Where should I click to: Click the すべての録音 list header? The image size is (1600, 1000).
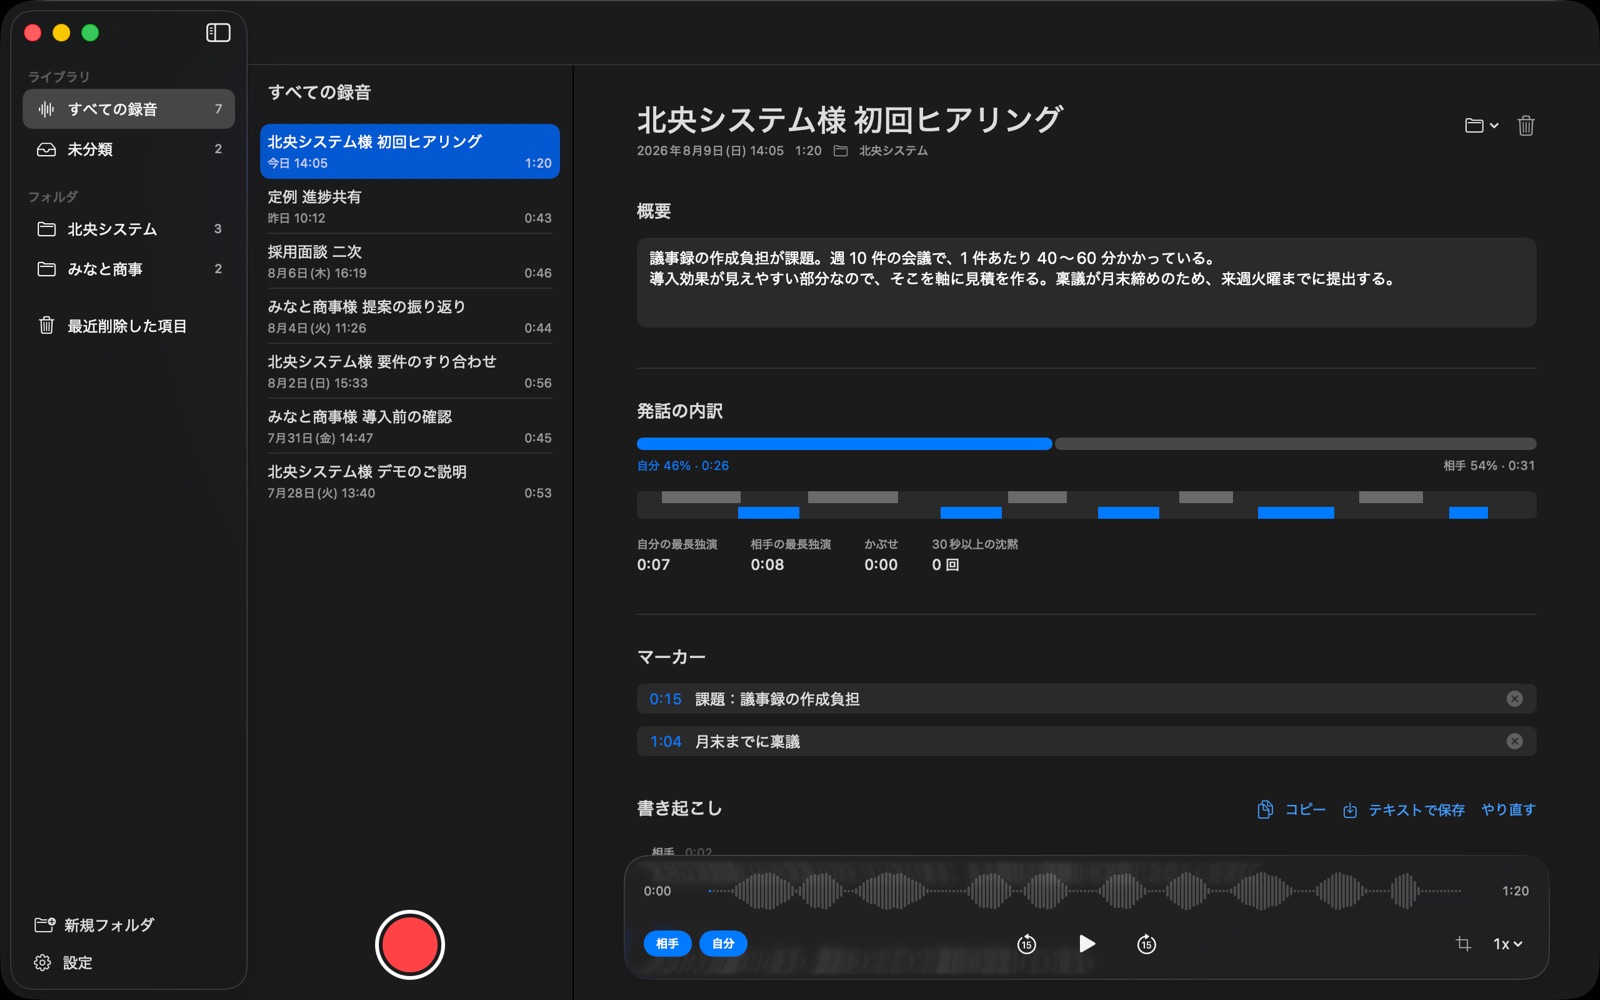pos(319,92)
